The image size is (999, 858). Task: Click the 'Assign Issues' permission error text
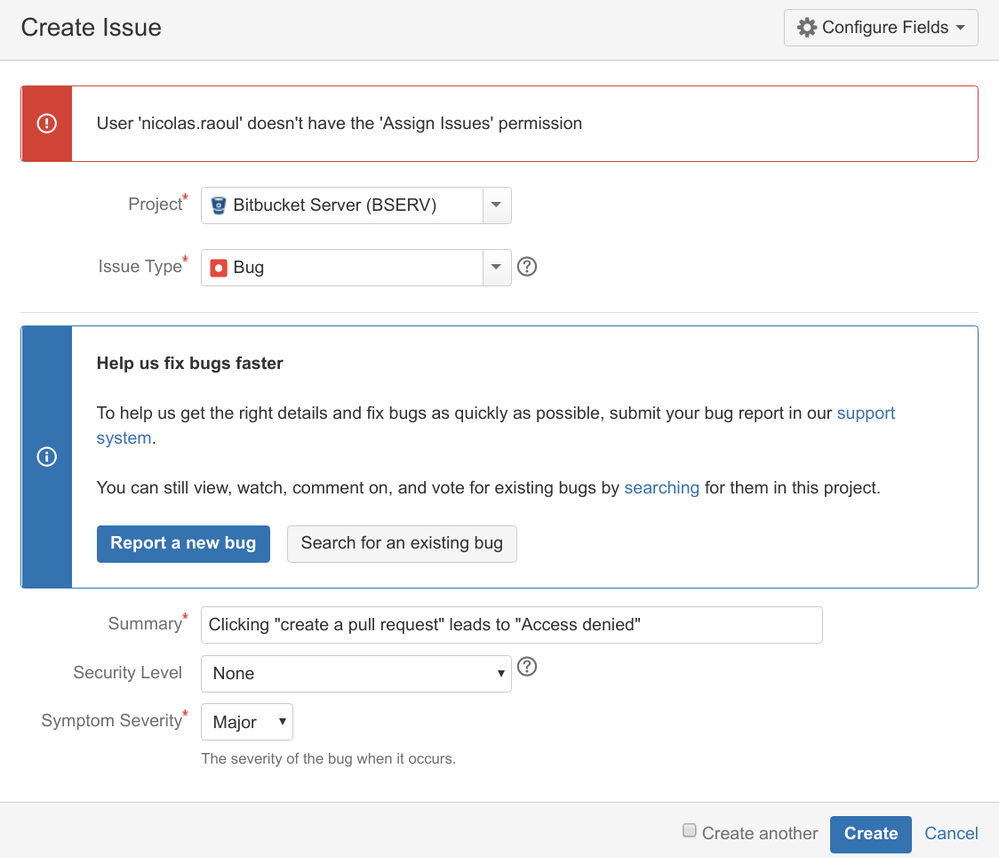point(340,123)
